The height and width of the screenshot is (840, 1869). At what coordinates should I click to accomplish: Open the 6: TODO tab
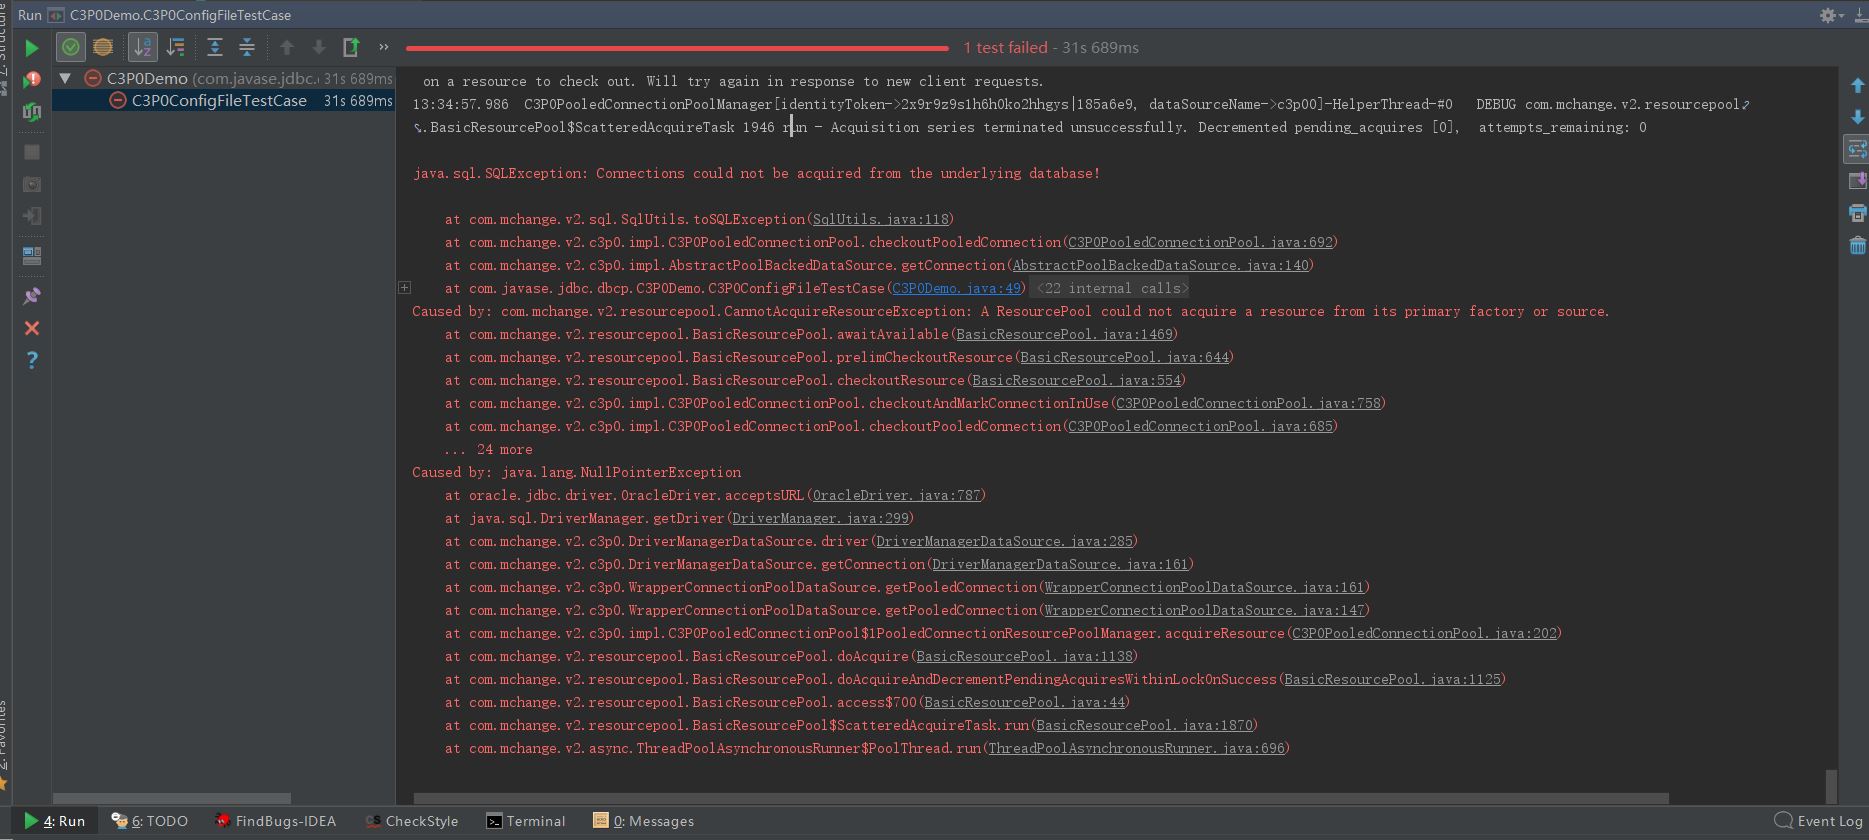coord(150,821)
